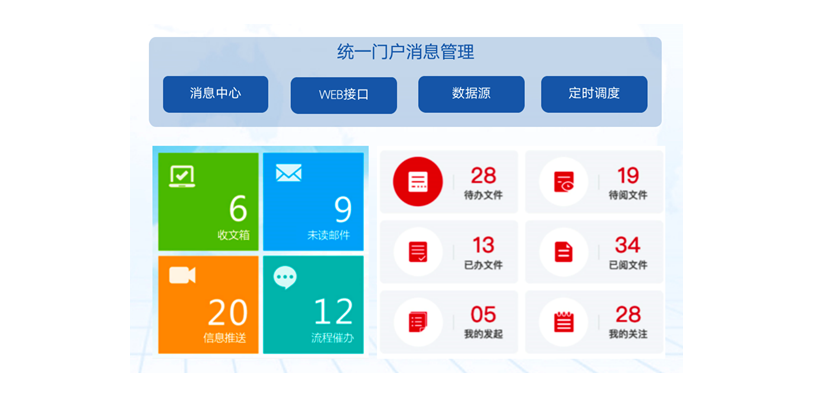Open the 34 已阅文件 count
The width and height of the screenshot is (814, 398).
coord(628,245)
